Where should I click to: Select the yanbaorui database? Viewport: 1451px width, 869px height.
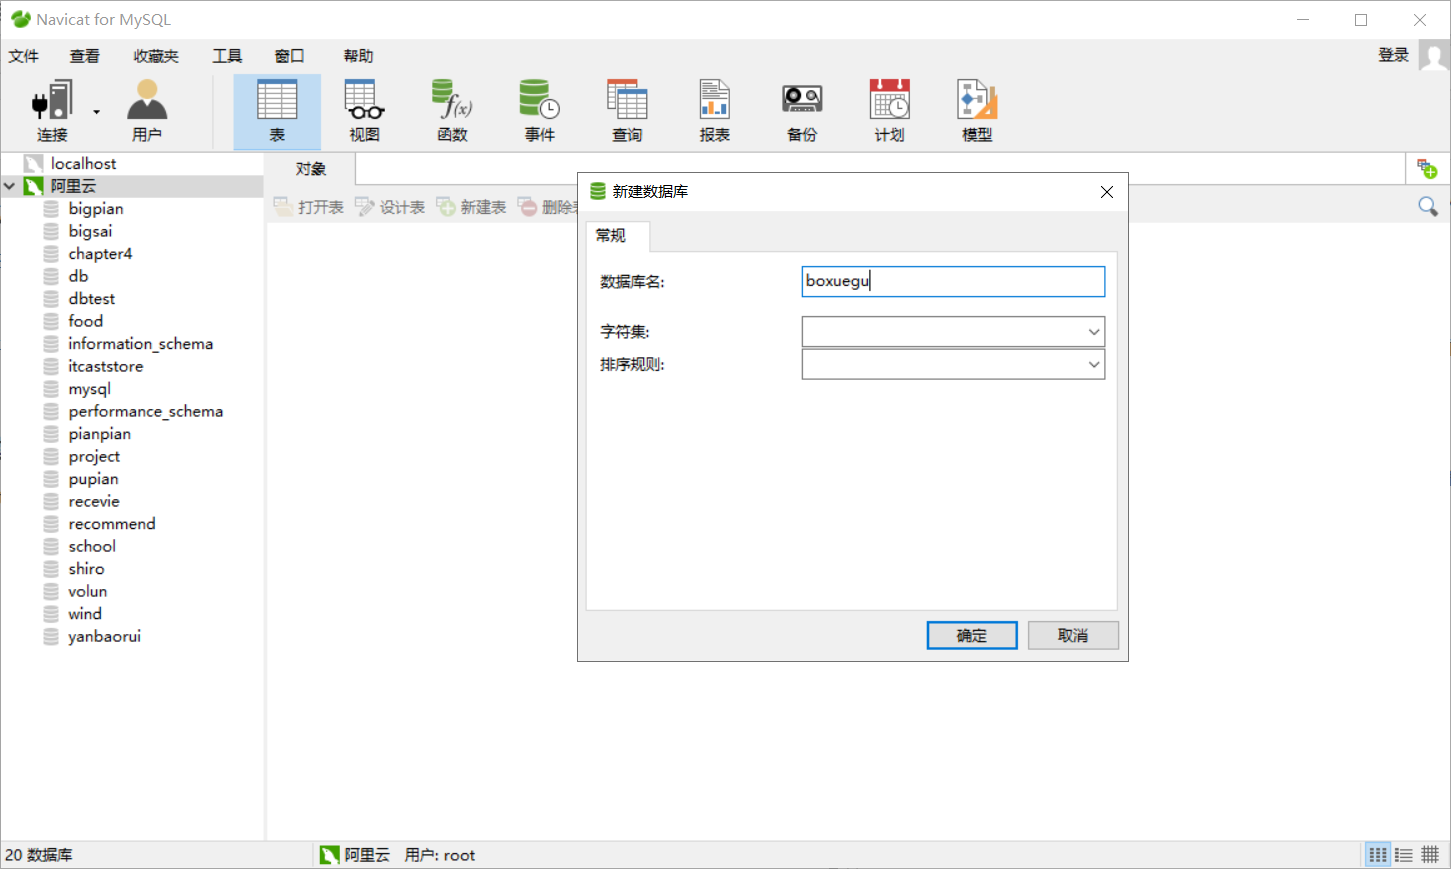pyautogui.click(x=105, y=636)
